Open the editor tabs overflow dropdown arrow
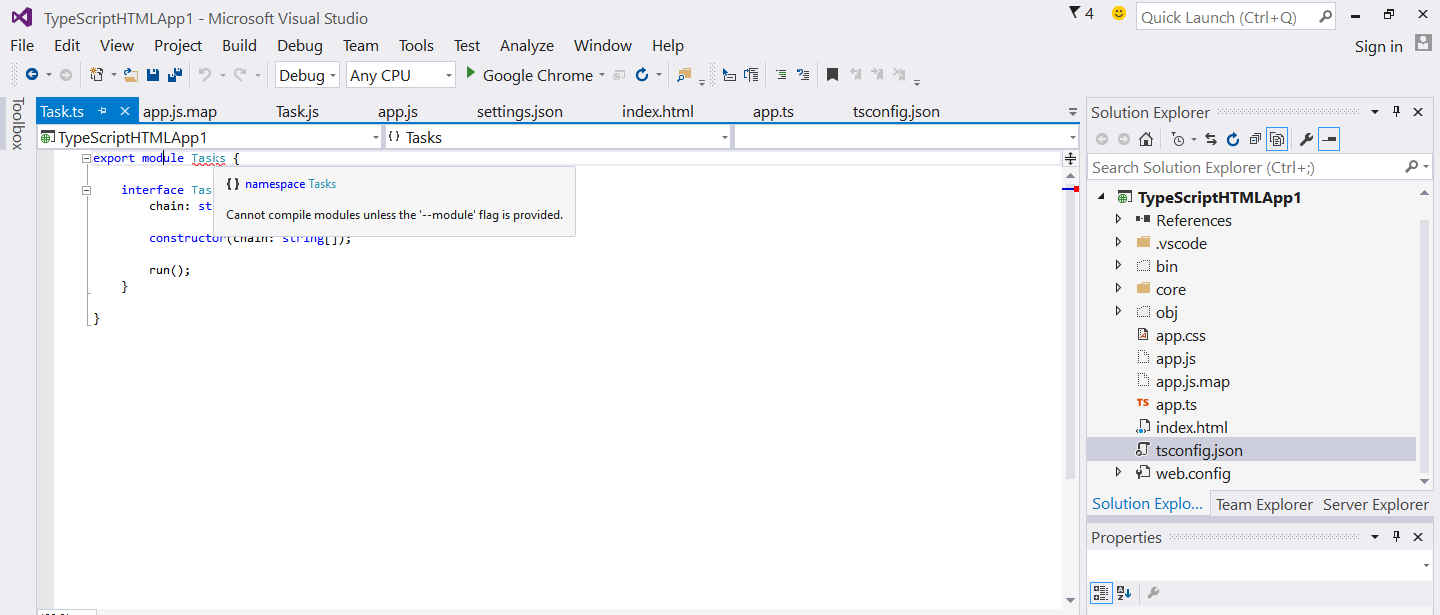1440x615 pixels. pyautogui.click(x=1073, y=112)
